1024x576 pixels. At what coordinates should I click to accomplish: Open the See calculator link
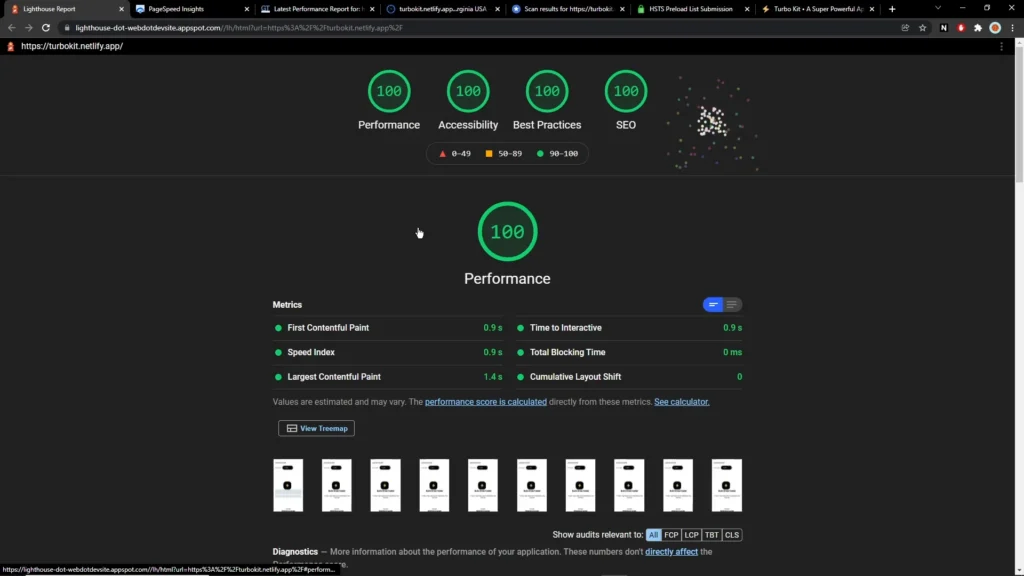click(681, 402)
